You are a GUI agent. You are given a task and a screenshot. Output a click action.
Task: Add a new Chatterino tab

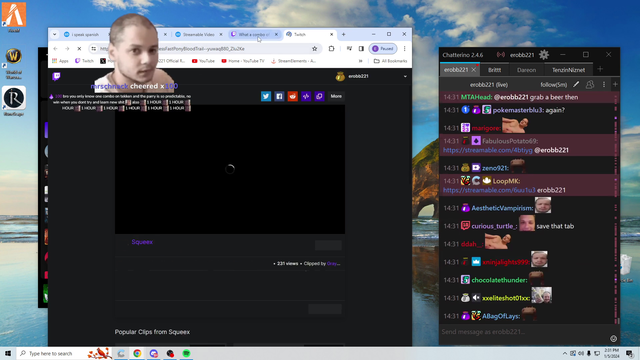(600, 69)
